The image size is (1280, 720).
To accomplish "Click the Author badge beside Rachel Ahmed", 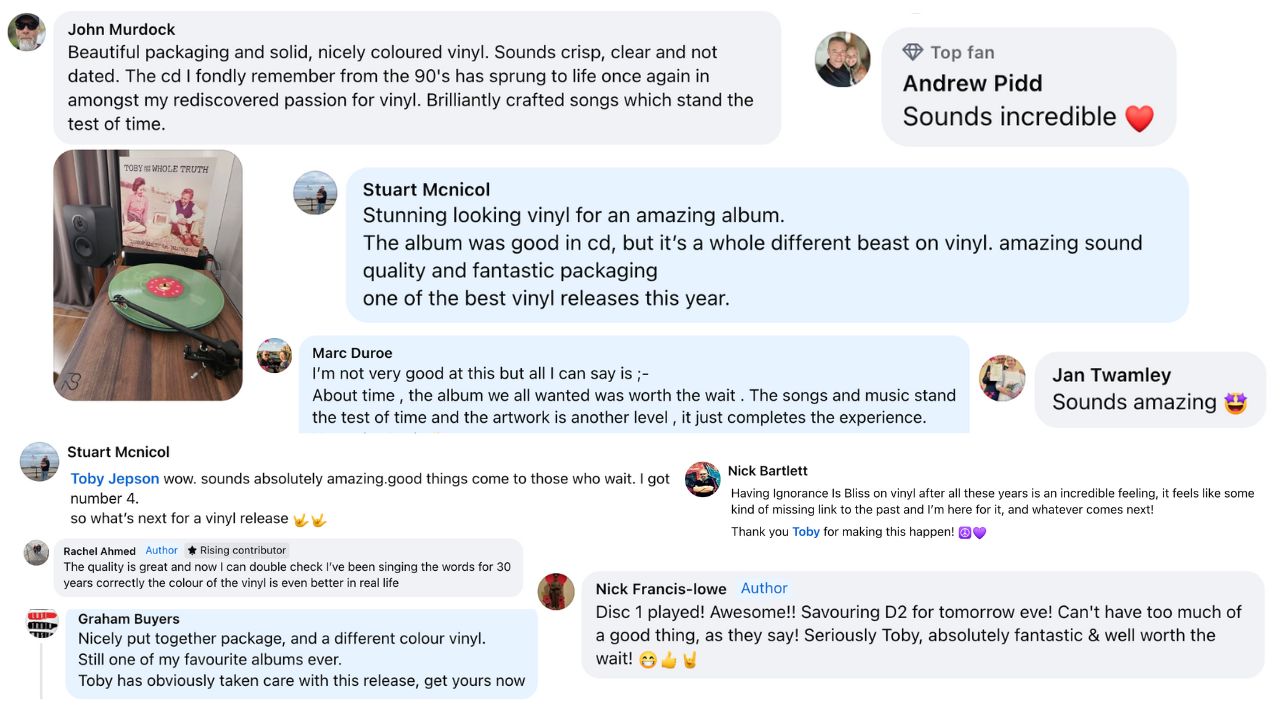I will click(161, 550).
